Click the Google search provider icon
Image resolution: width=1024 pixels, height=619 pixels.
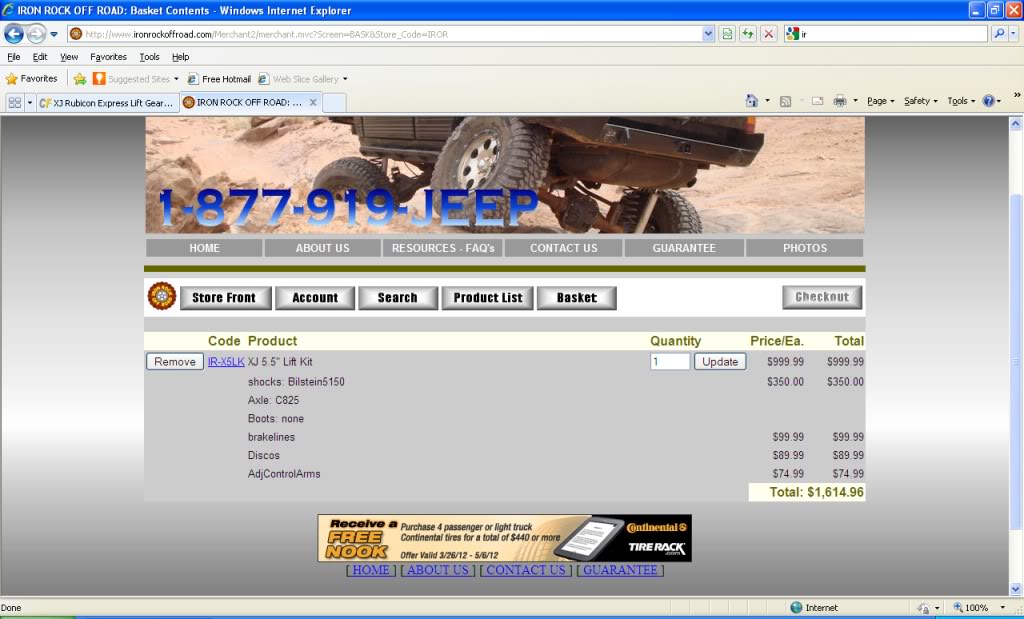tap(792, 34)
